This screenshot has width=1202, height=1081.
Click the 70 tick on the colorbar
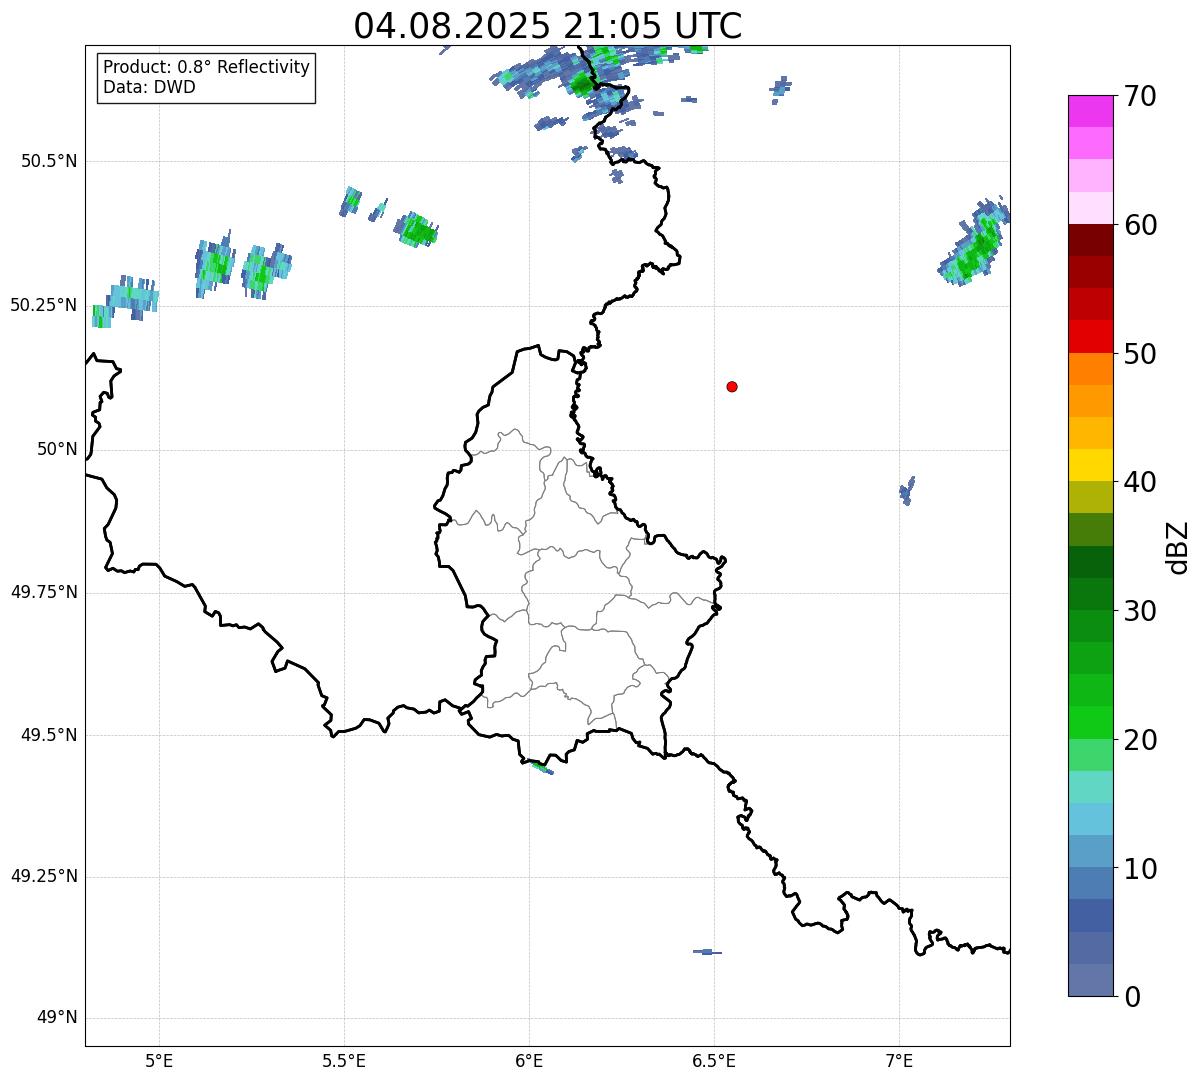coord(1140,96)
